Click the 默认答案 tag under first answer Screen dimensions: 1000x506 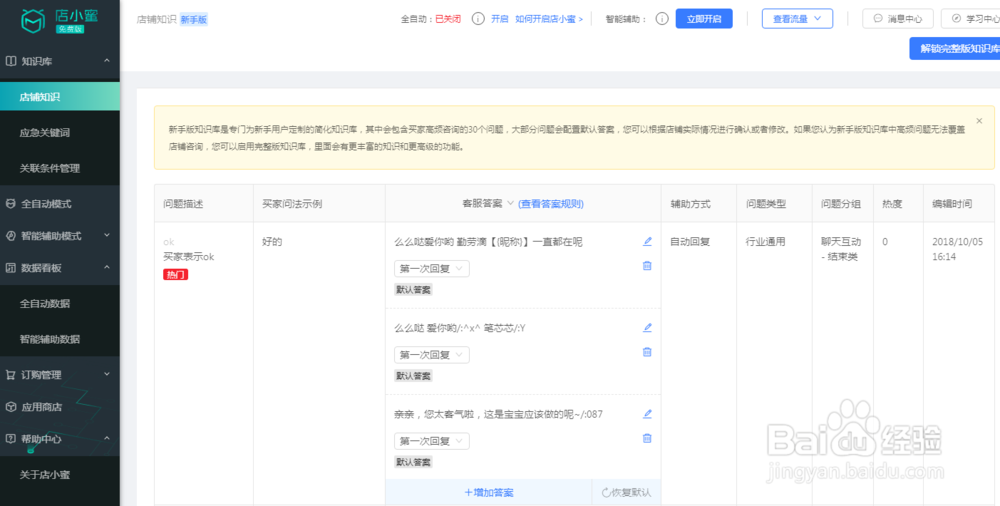click(413, 290)
